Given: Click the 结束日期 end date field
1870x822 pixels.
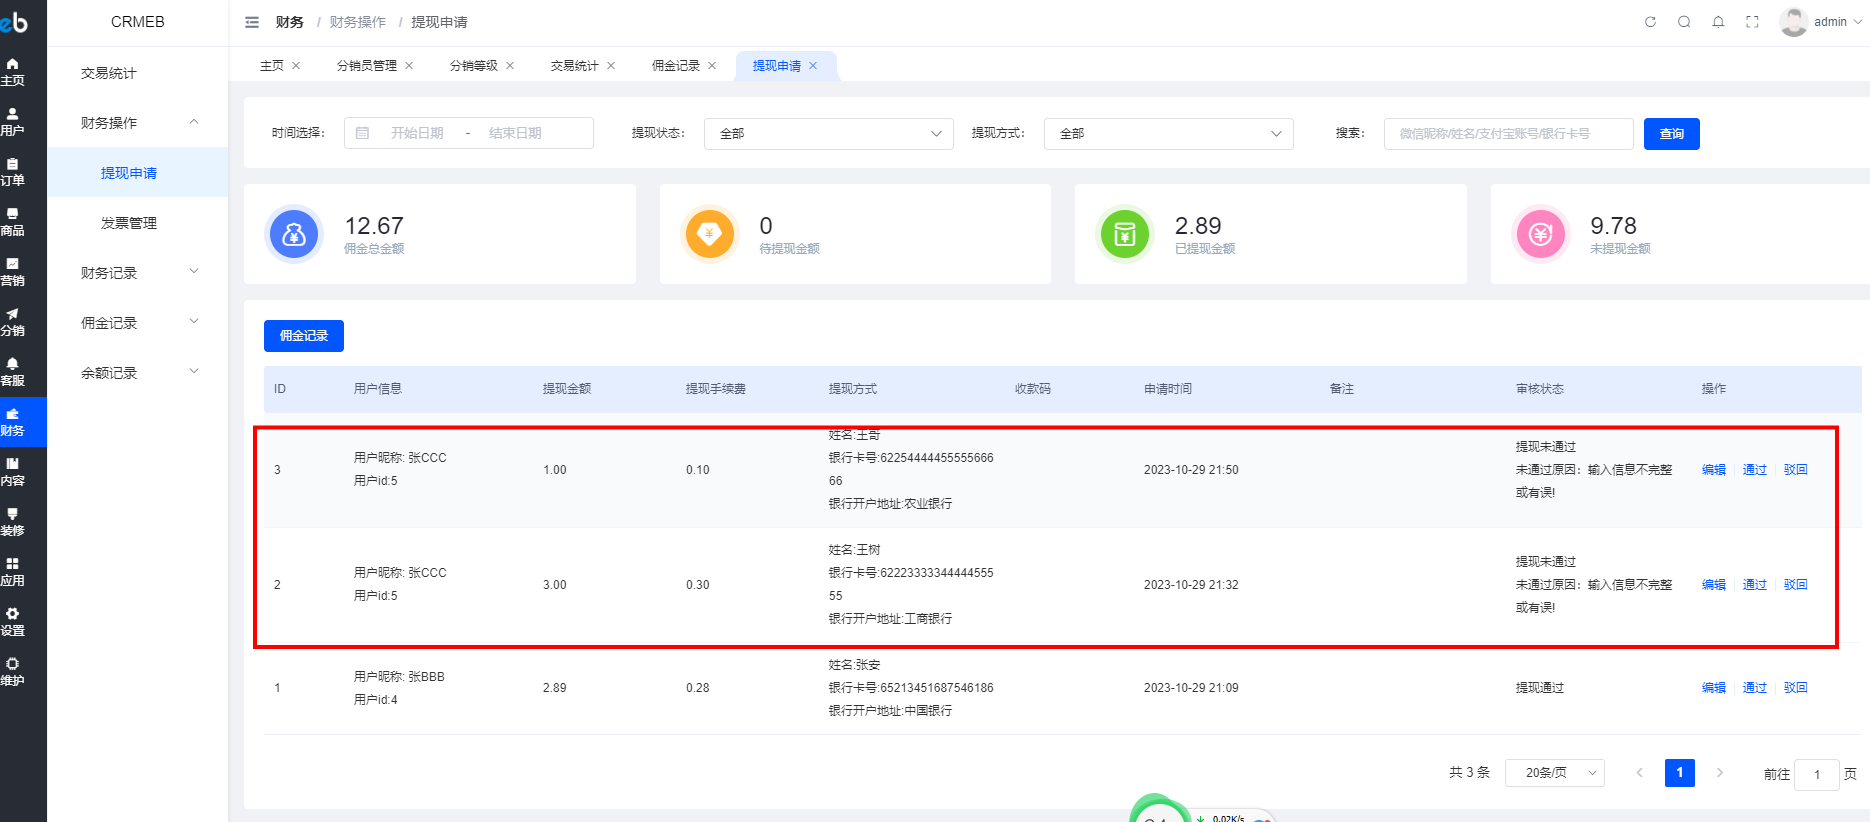Looking at the screenshot, I should pyautogui.click(x=515, y=133).
